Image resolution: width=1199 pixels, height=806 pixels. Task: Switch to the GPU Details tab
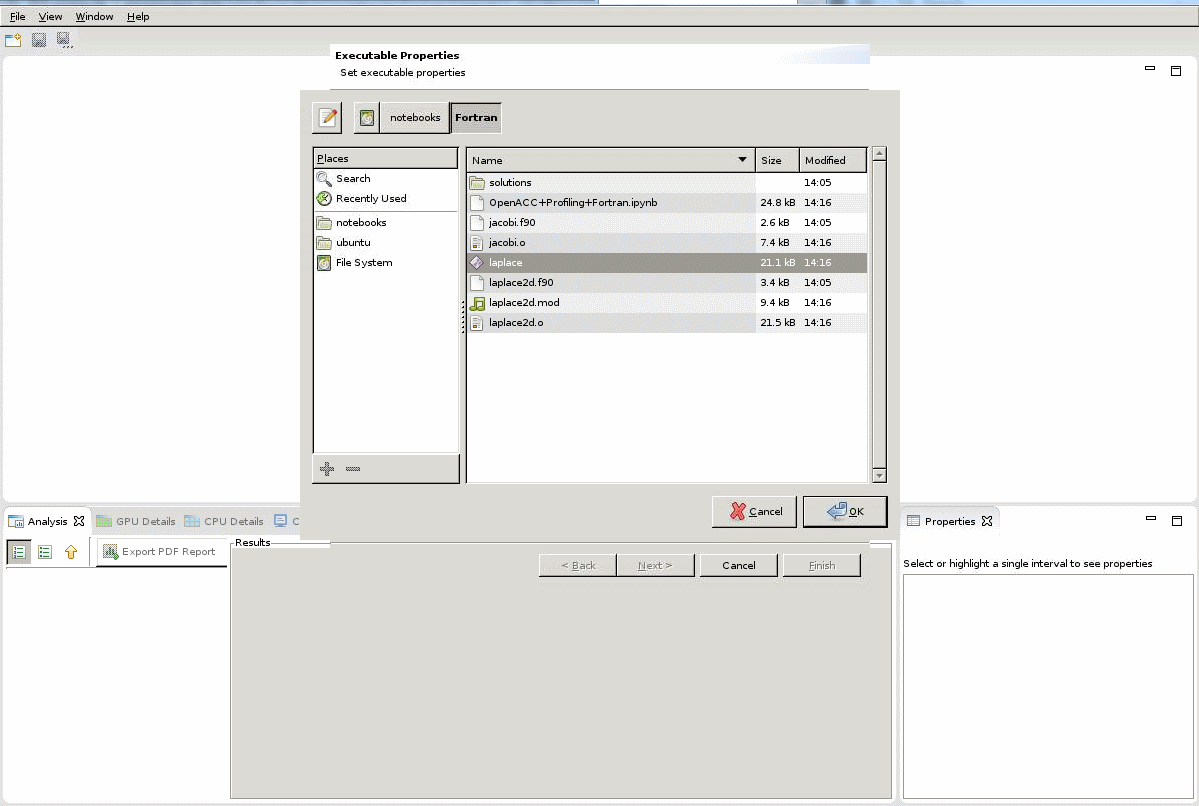point(136,521)
